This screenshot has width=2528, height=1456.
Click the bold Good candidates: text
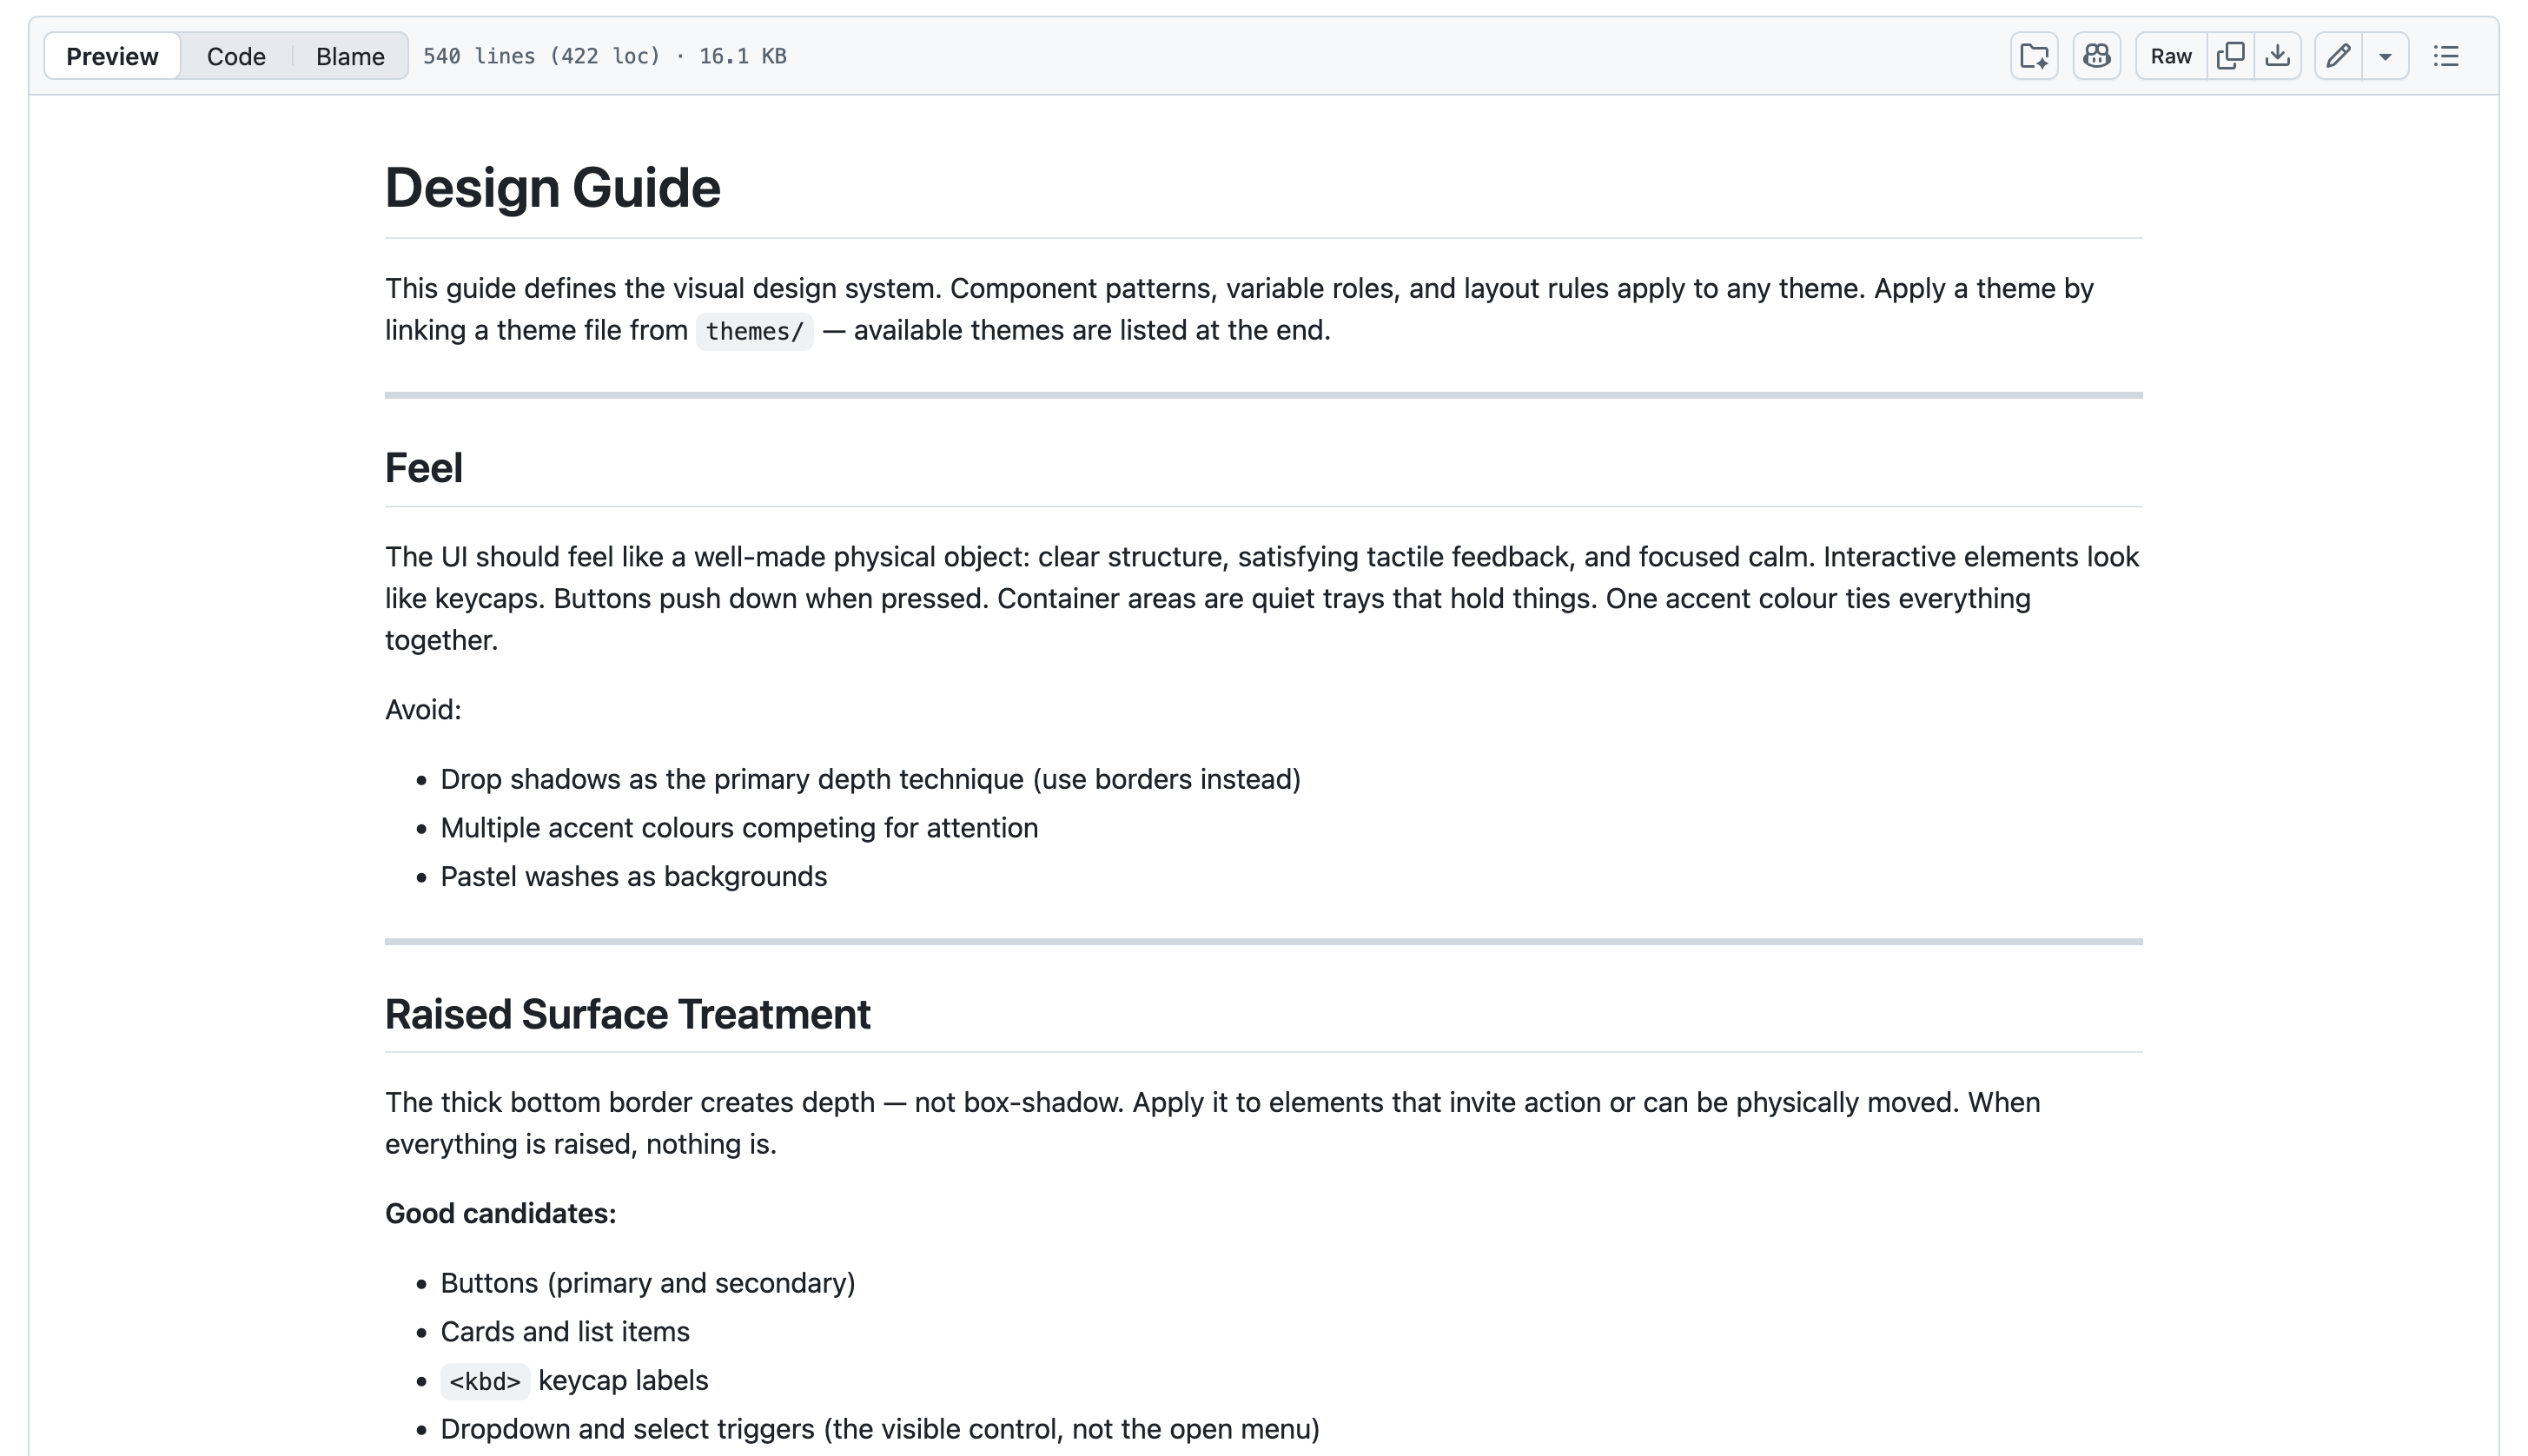(500, 1213)
